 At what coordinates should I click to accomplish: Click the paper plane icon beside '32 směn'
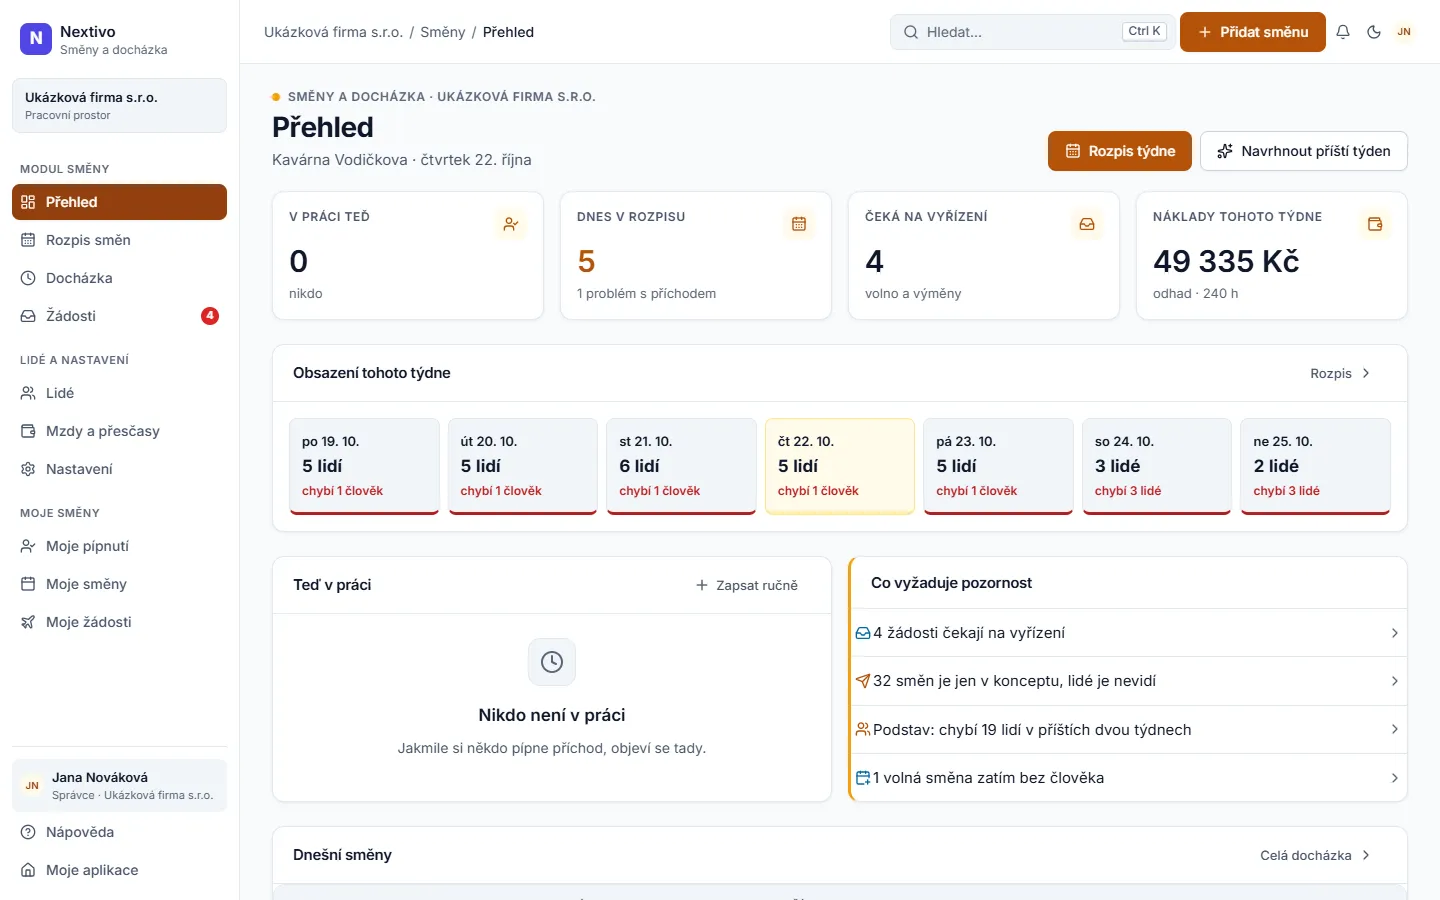[863, 681]
